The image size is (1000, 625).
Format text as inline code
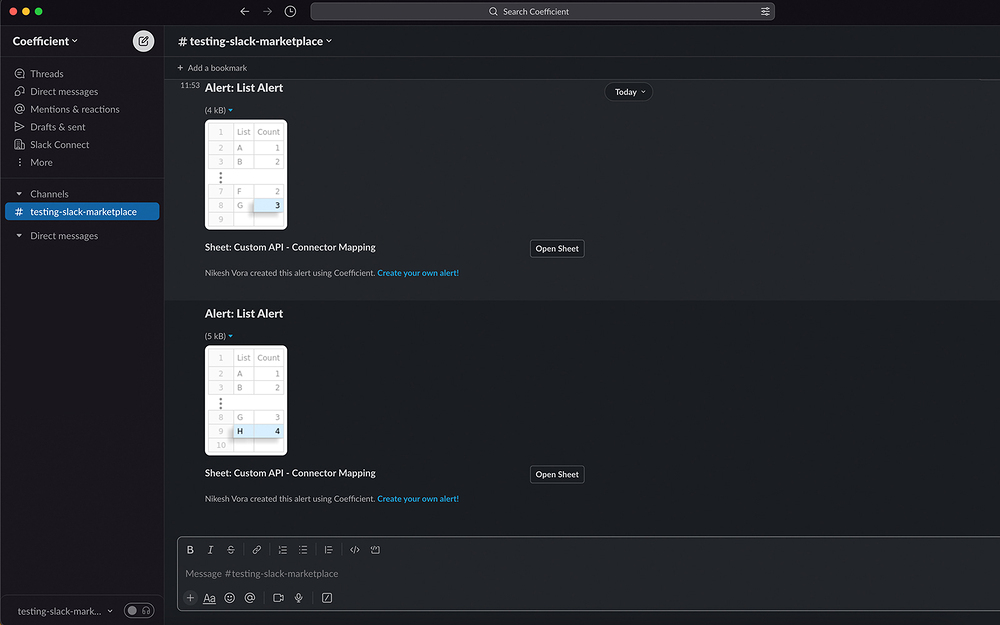(x=355, y=550)
